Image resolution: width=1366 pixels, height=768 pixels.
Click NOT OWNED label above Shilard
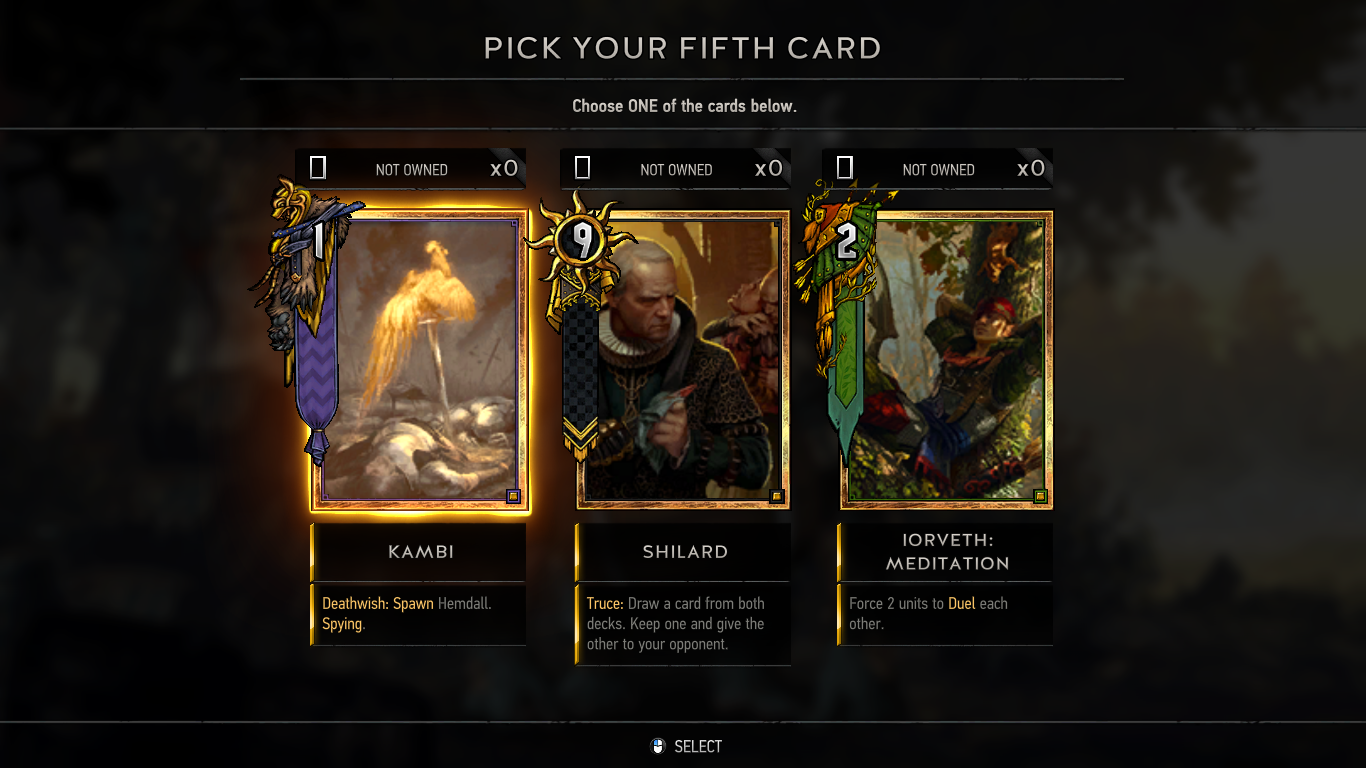click(676, 170)
